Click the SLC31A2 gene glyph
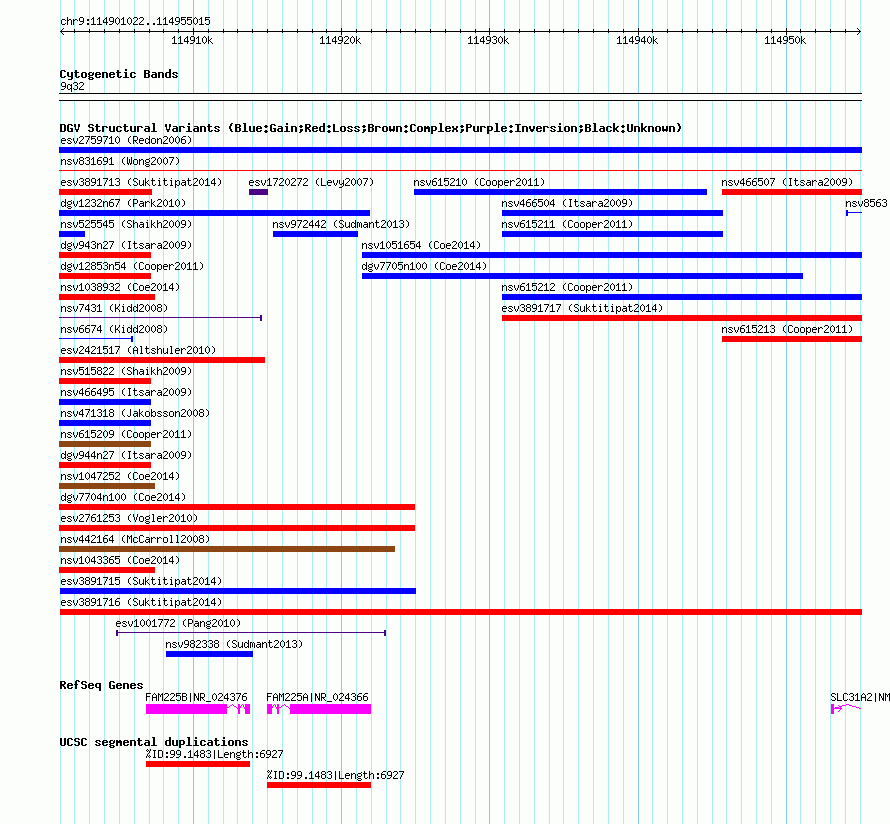 click(x=846, y=708)
